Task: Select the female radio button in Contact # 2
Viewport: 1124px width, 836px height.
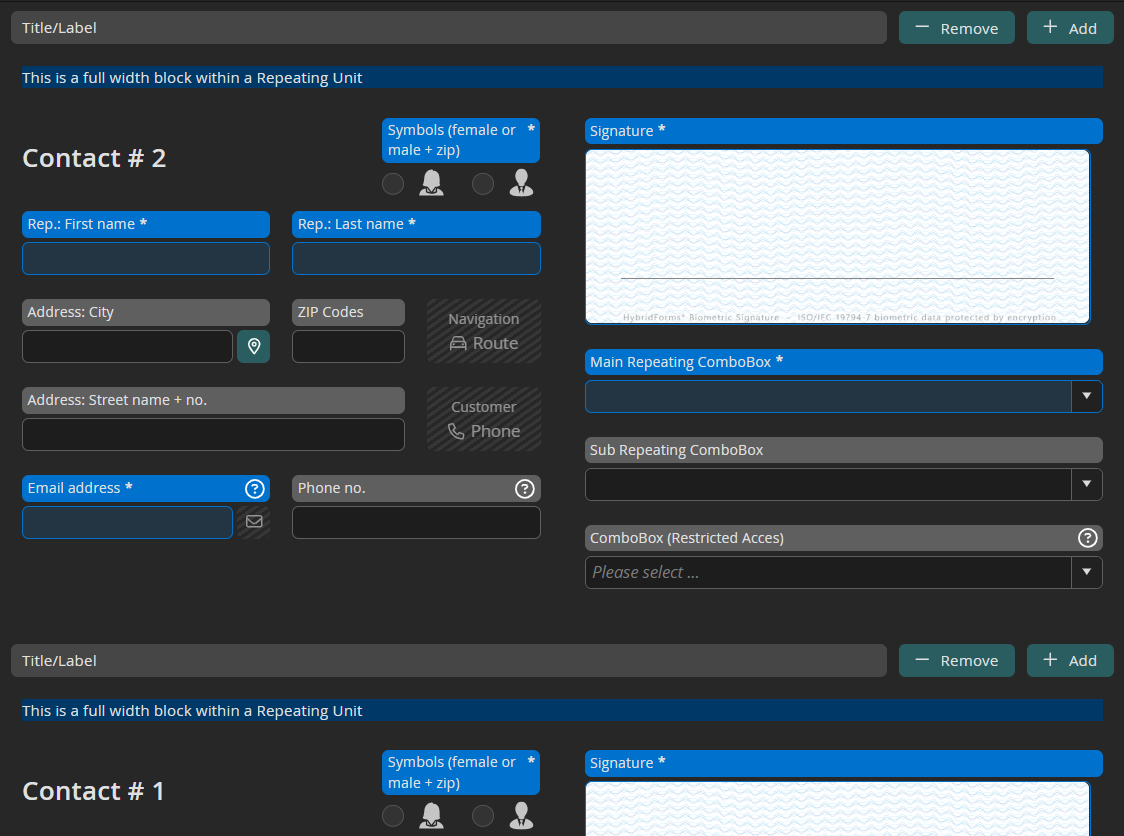Action: click(394, 183)
